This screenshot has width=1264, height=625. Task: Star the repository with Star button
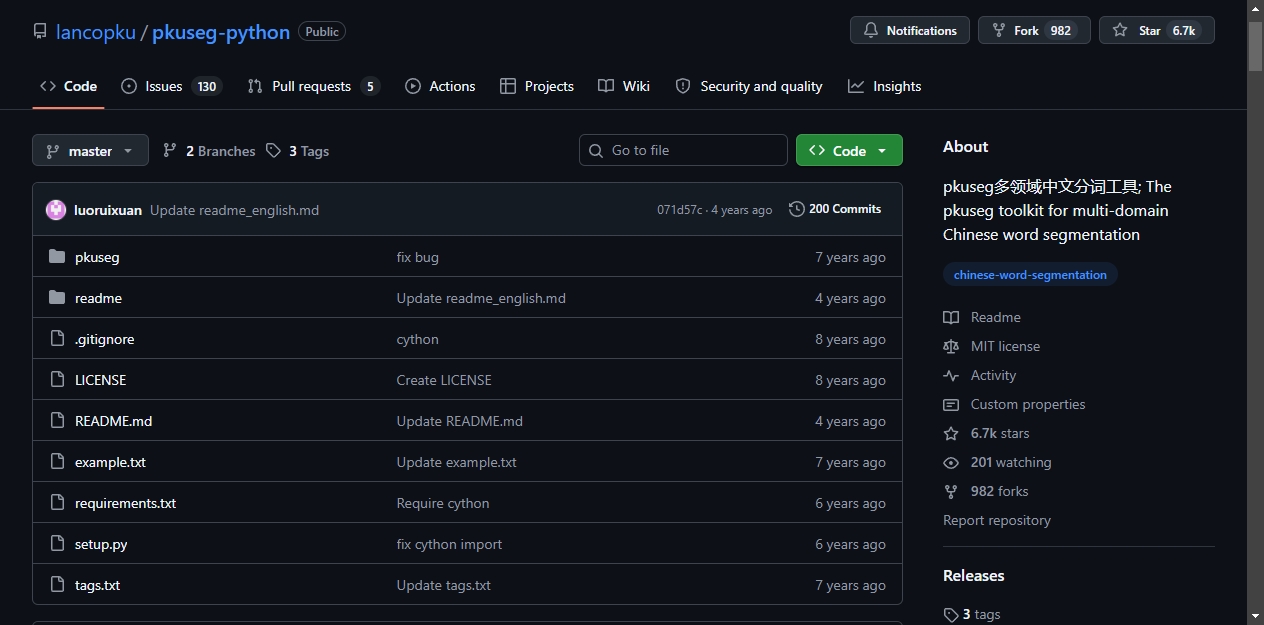1157,31
